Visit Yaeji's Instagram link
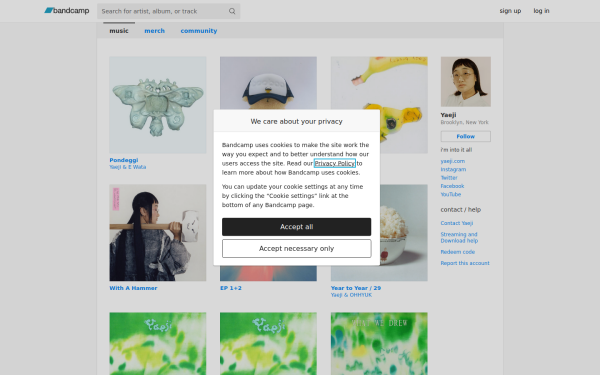This screenshot has width=600, height=375. pos(453,169)
